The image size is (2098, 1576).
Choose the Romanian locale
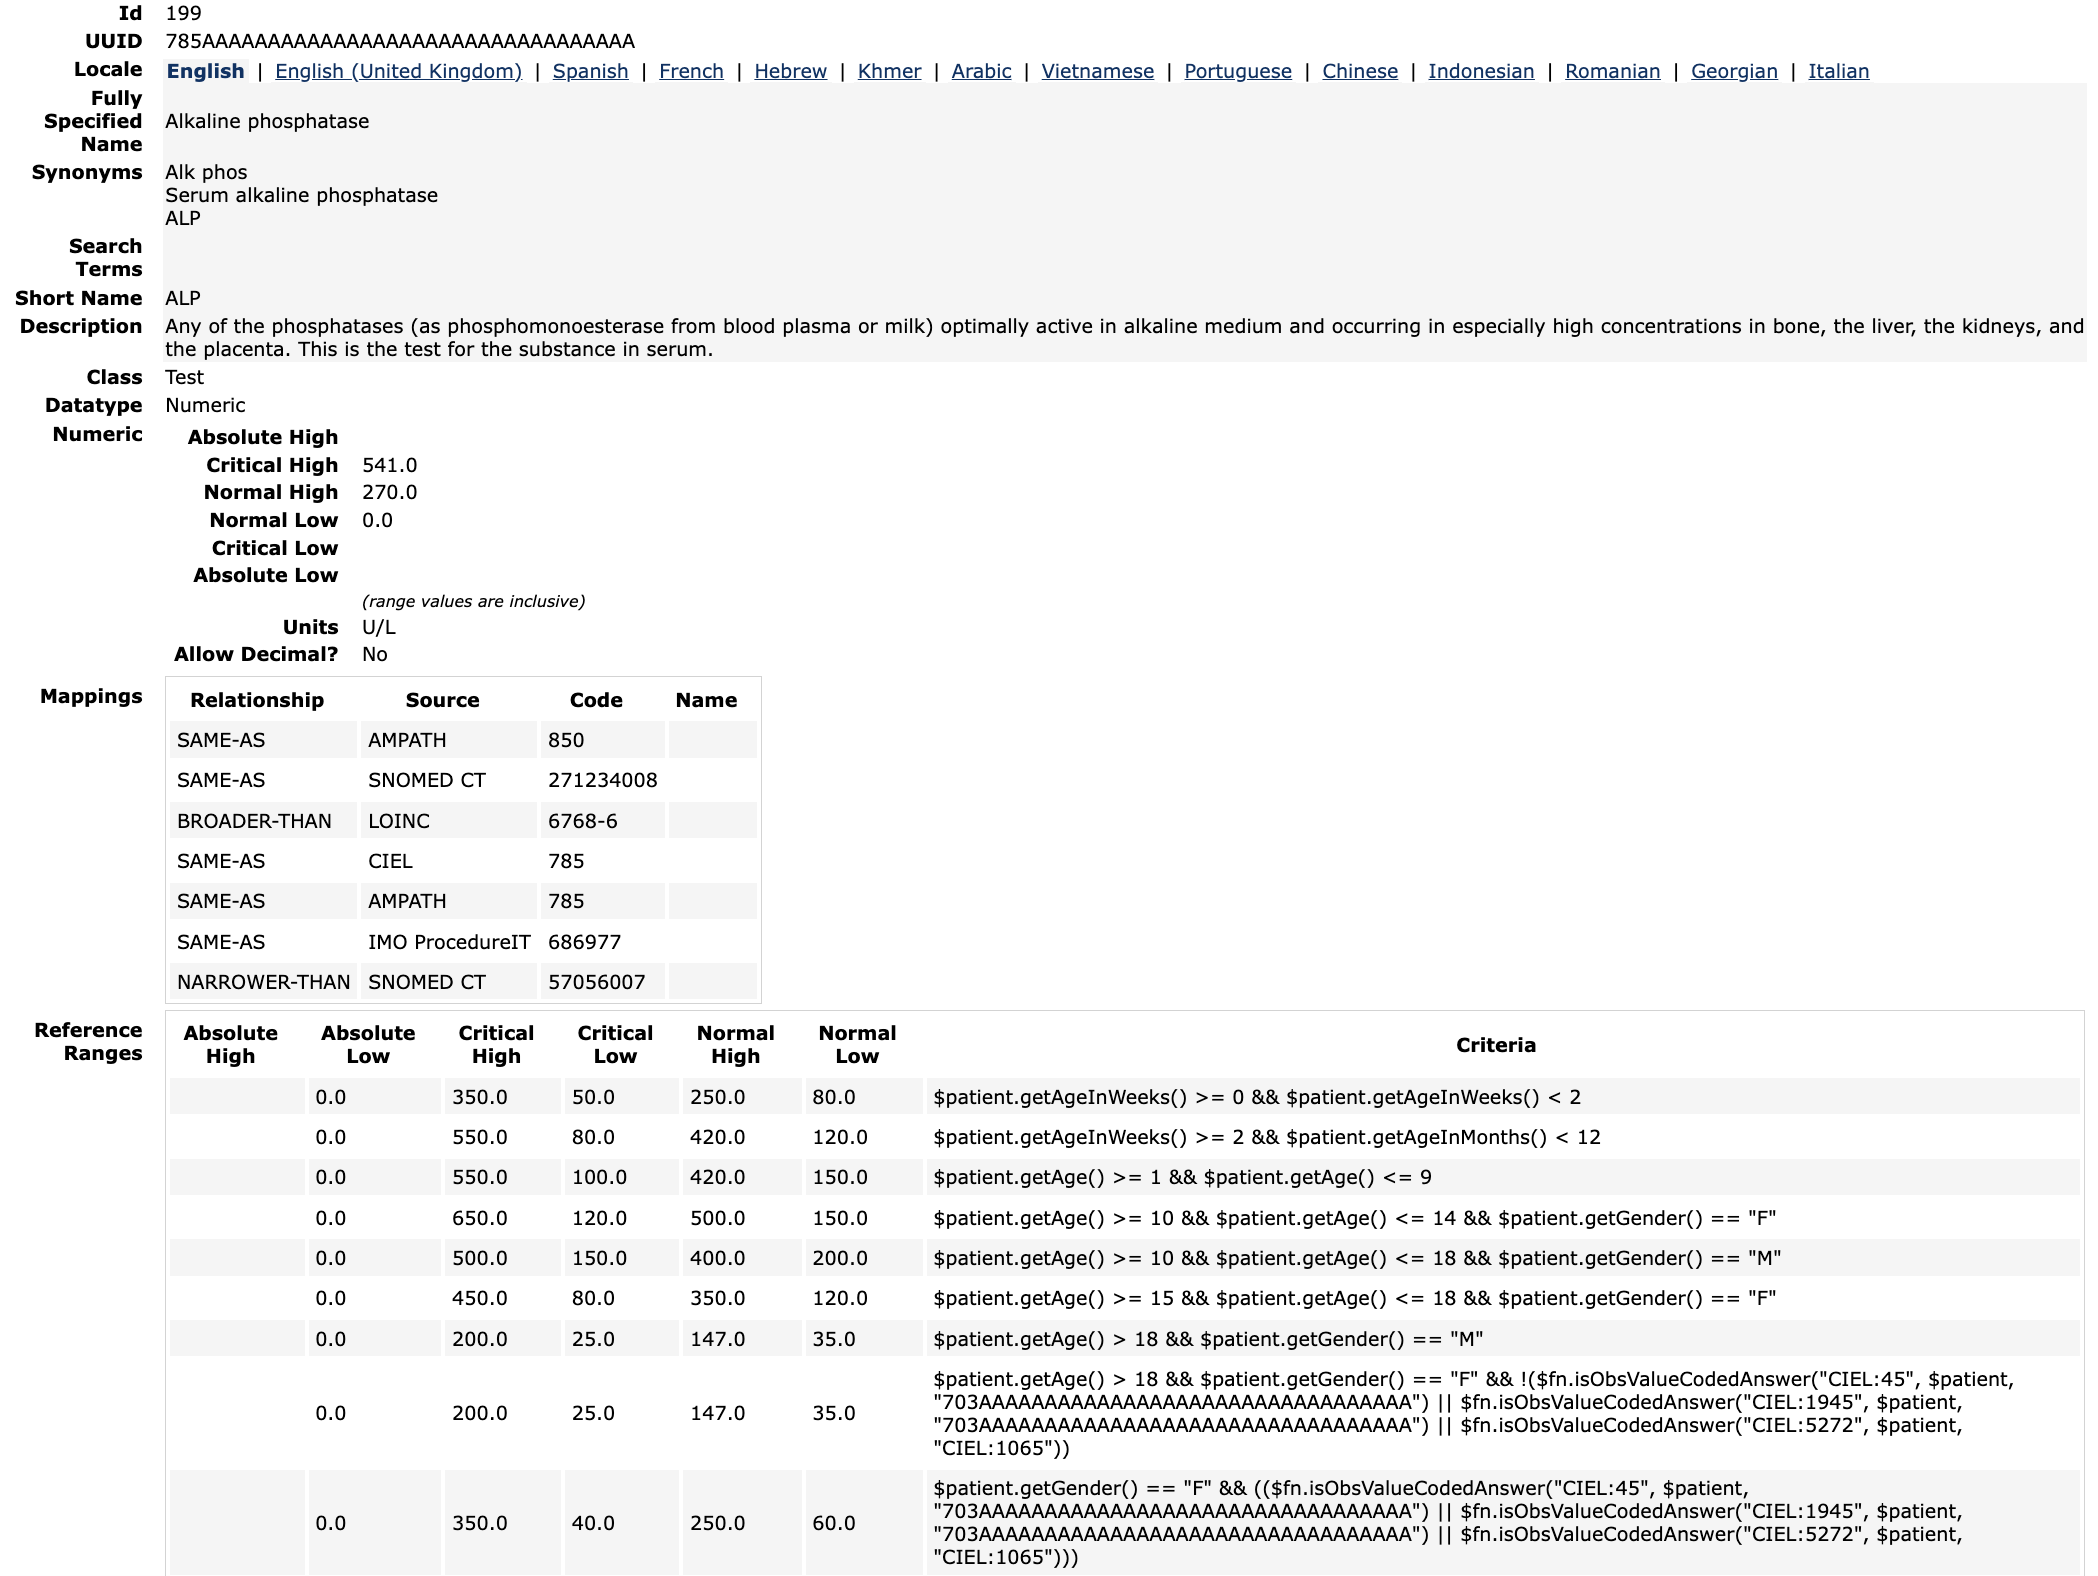[1612, 71]
